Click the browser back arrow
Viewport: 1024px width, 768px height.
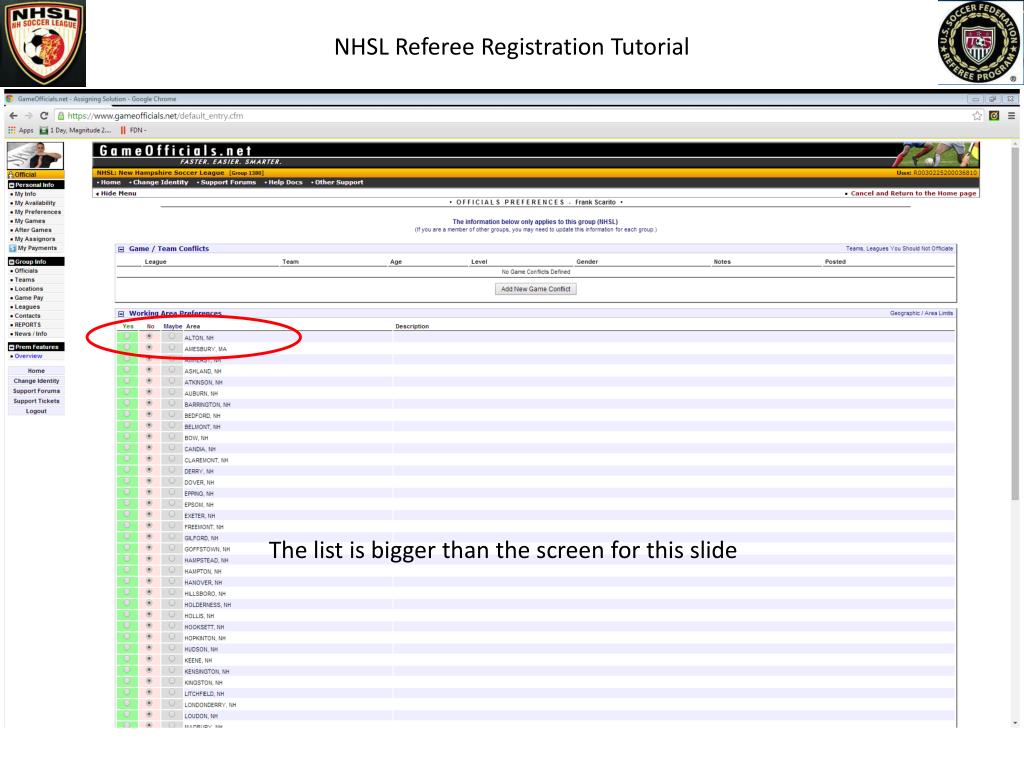(x=11, y=116)
